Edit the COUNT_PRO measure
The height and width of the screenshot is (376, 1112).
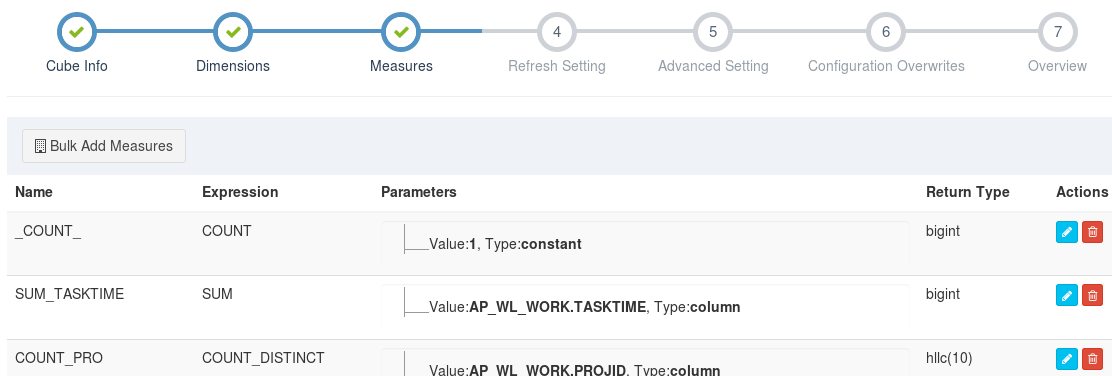click(x=1067, y=359)
